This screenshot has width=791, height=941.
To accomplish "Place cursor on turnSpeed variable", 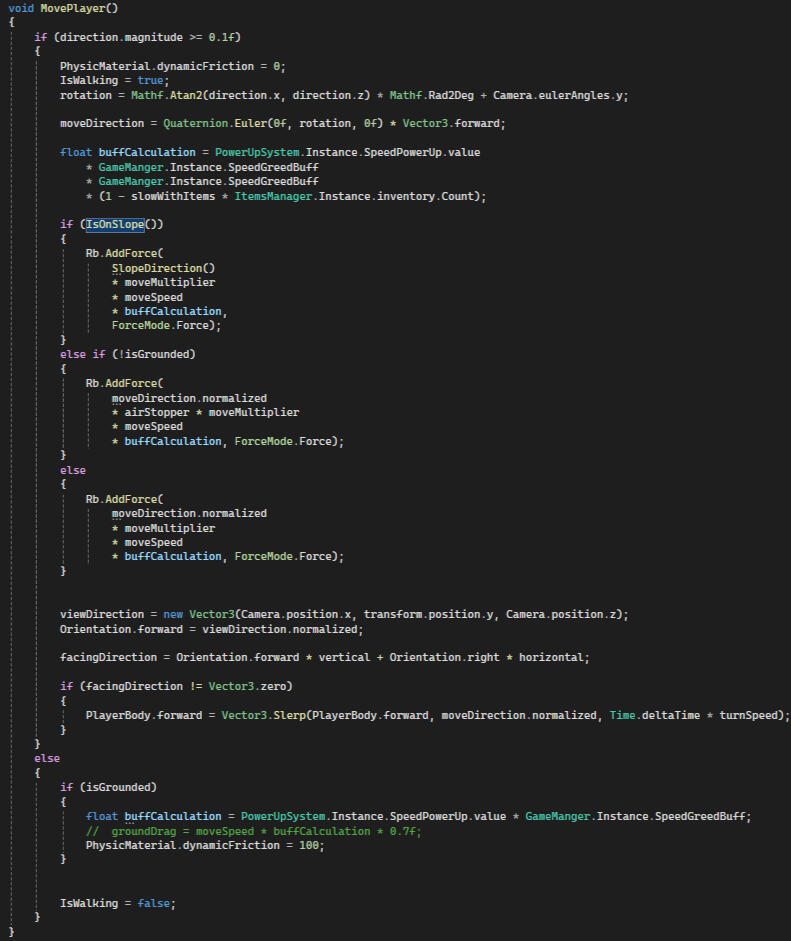I will point(758,714).
